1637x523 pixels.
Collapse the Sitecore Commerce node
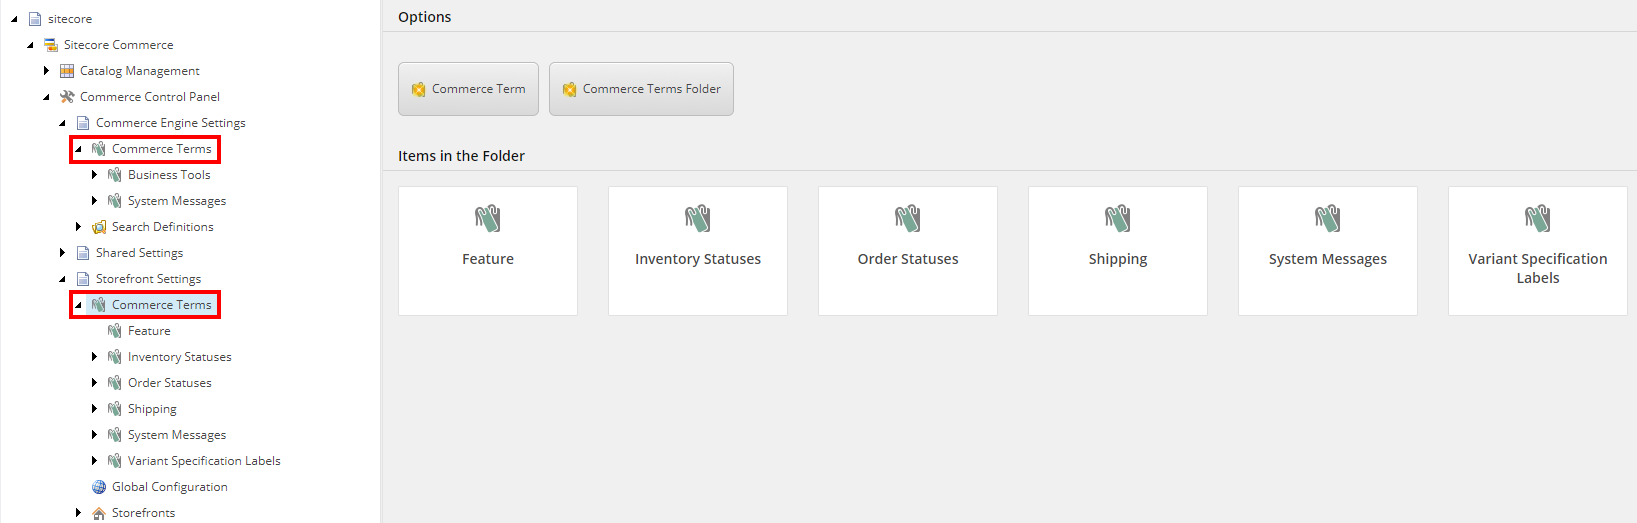[30, 45]
